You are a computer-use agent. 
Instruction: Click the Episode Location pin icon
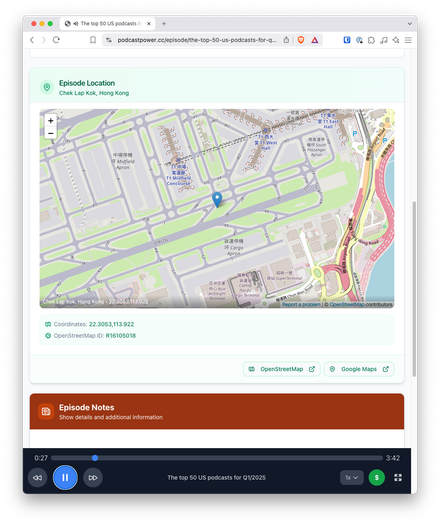pos(47,88)
